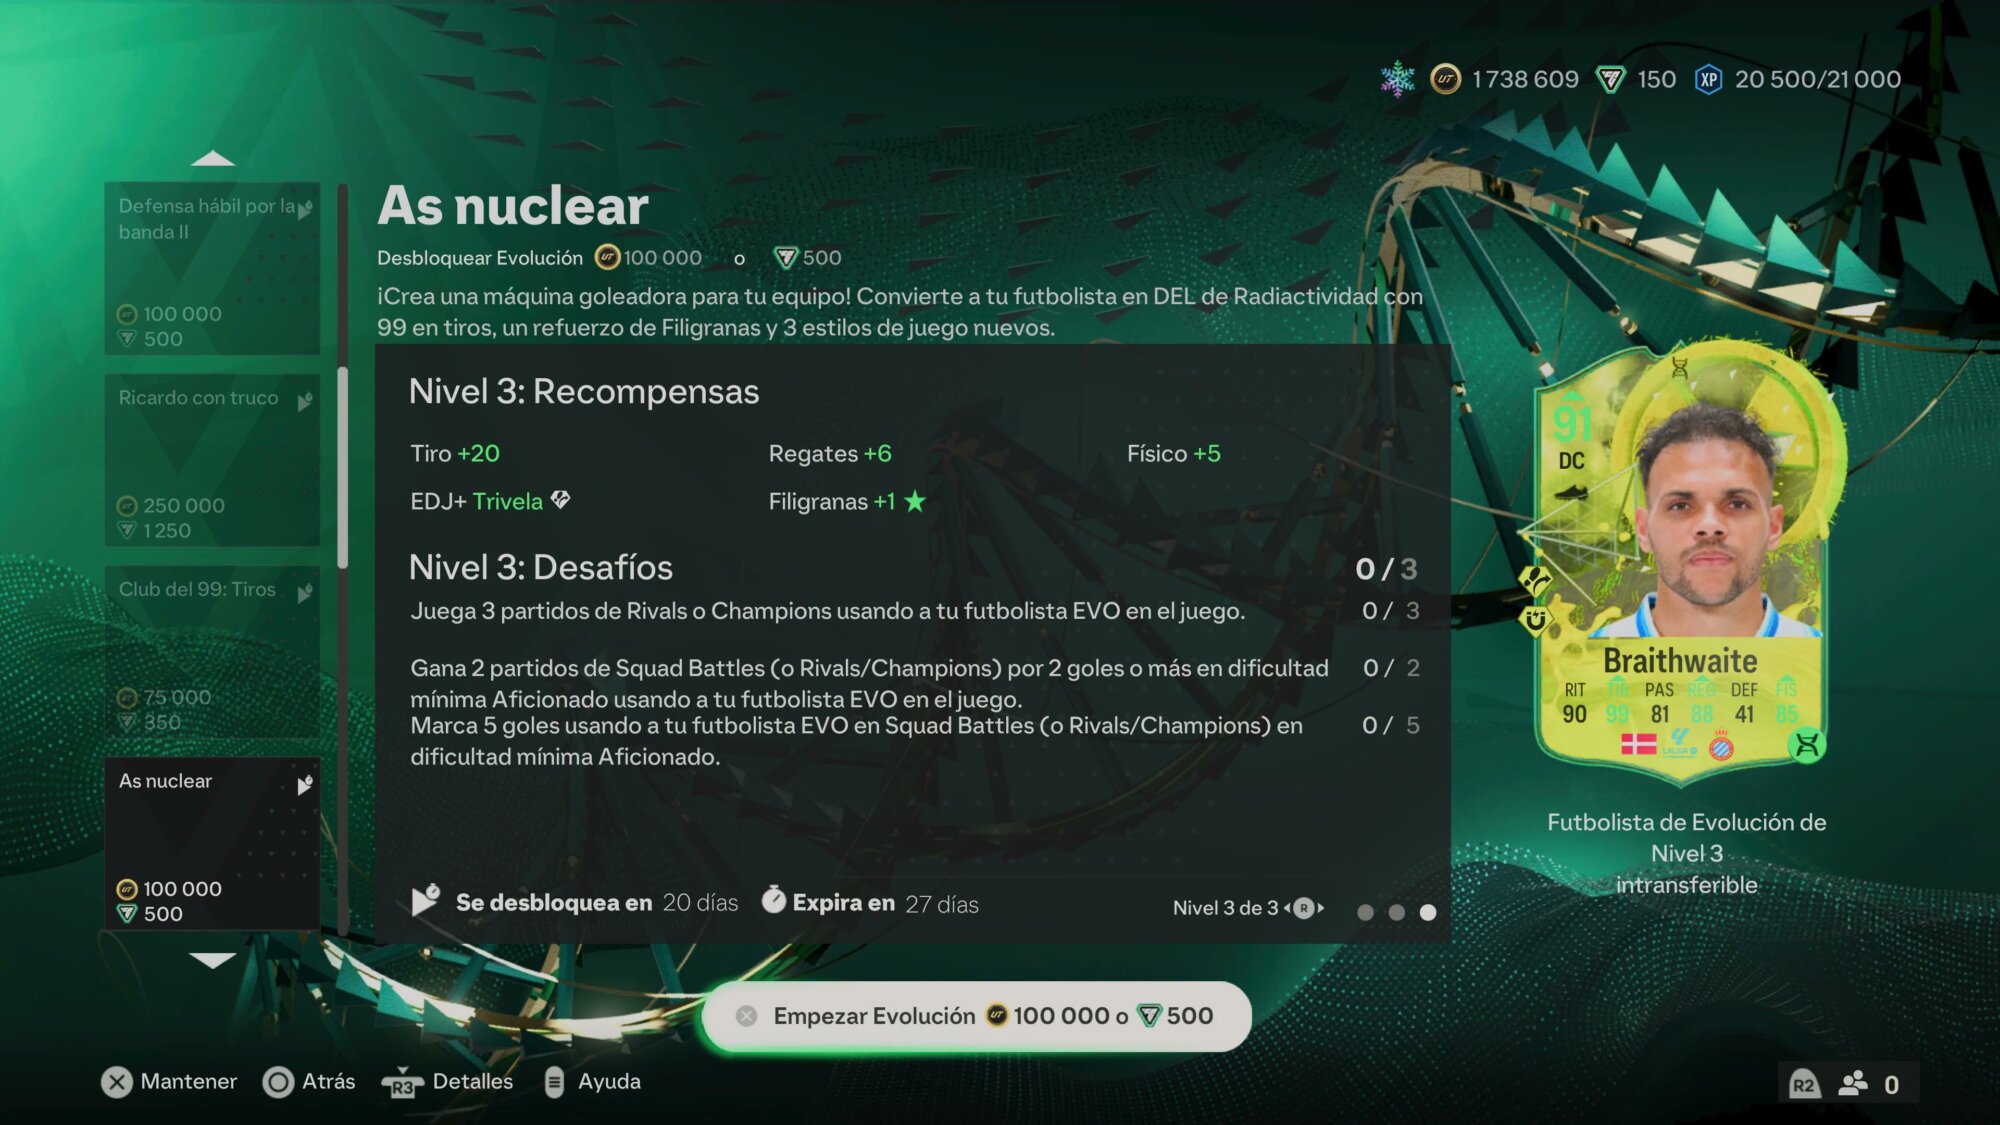The image size is (2000, 1125).
Task: Click the boot icon under DC position
Action: coord(1571,492)
